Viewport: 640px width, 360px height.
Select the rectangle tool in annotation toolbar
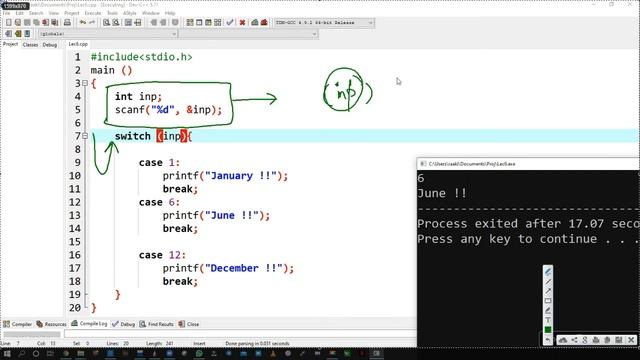[548, 301]
